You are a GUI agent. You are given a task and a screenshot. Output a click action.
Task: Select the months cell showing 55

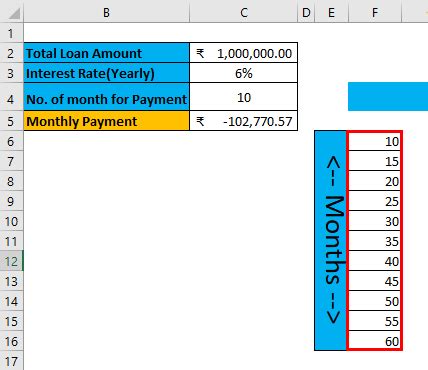point(375,321)
